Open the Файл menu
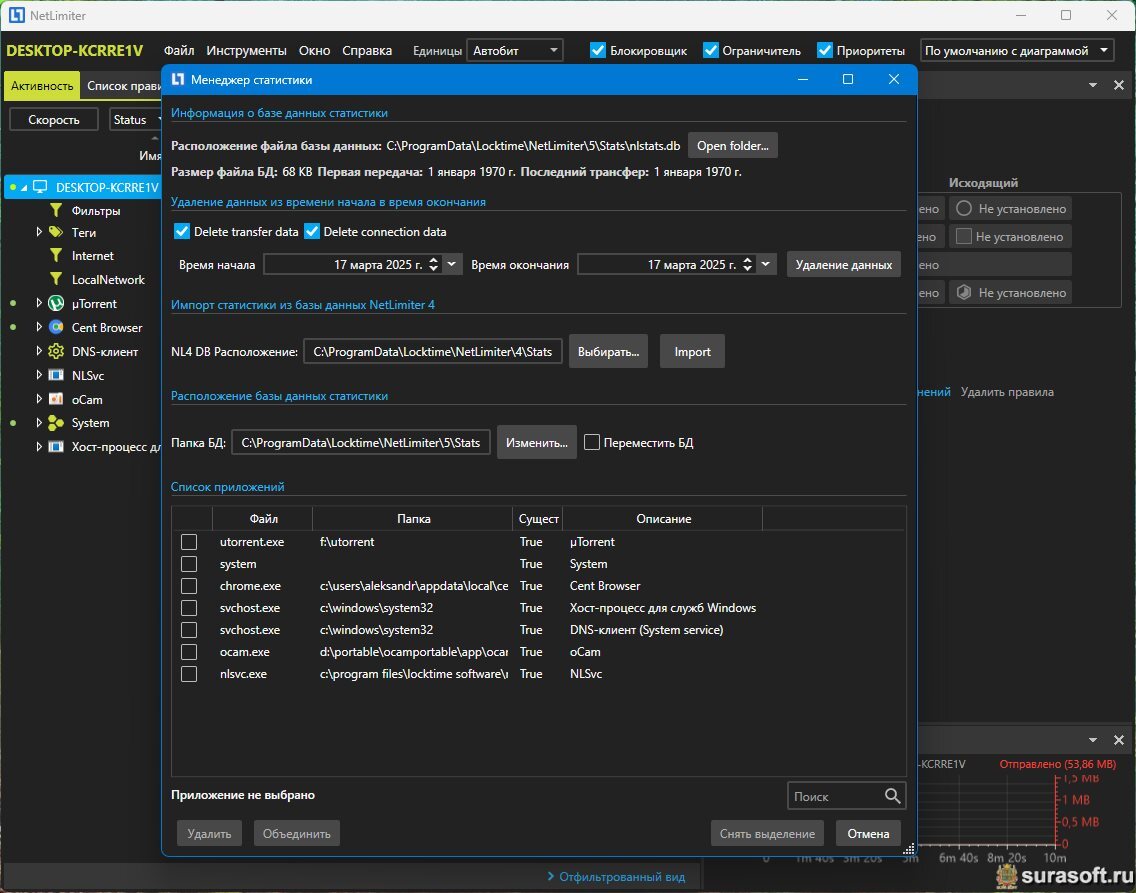 [179, 51]
